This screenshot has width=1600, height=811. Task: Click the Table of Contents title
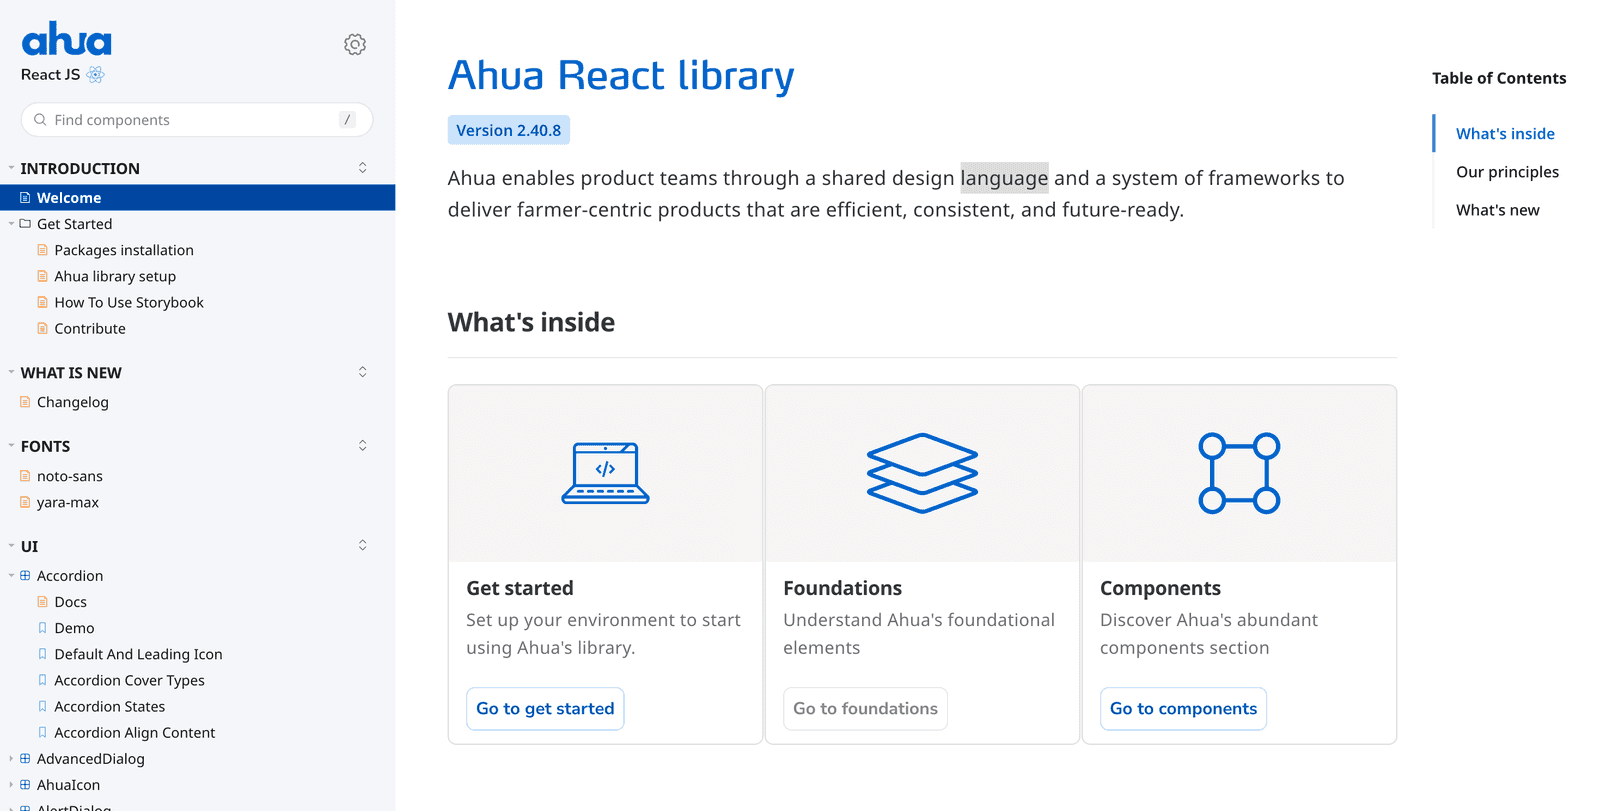(x=1499, y=78)
